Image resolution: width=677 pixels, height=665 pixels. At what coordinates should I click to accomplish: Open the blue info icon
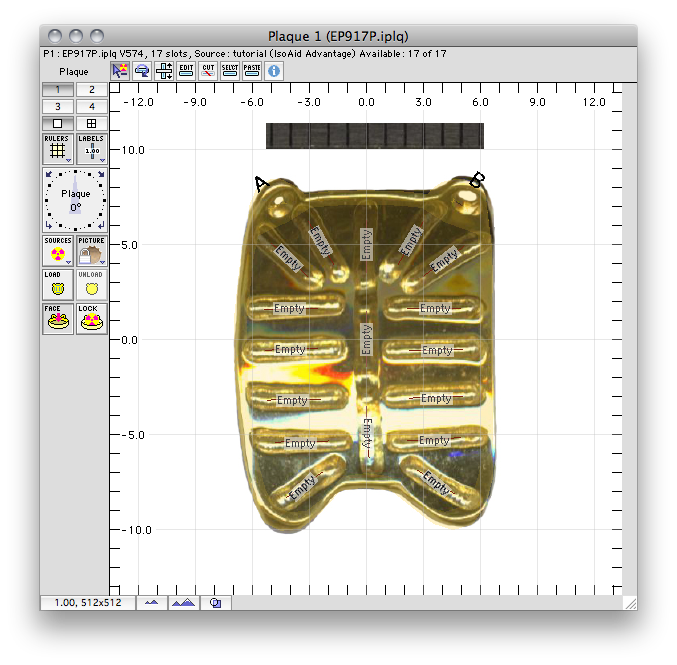274,71
